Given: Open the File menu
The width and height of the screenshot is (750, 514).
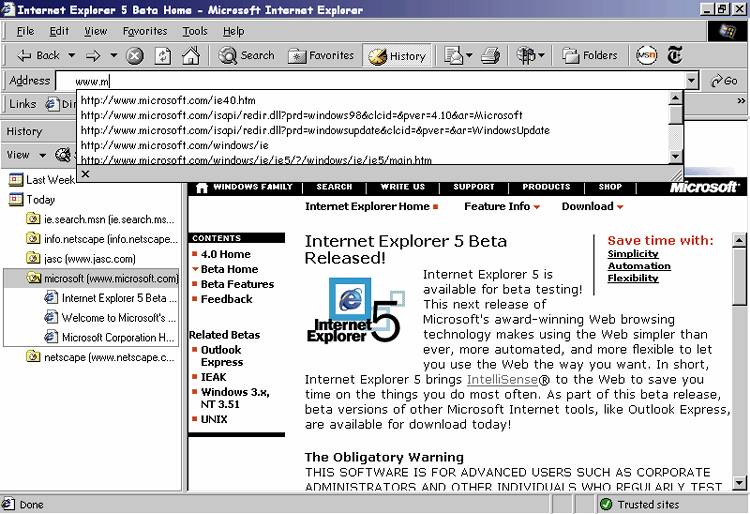Looking at the screenshot, I should pyautogui.click(x=25, y=31).
